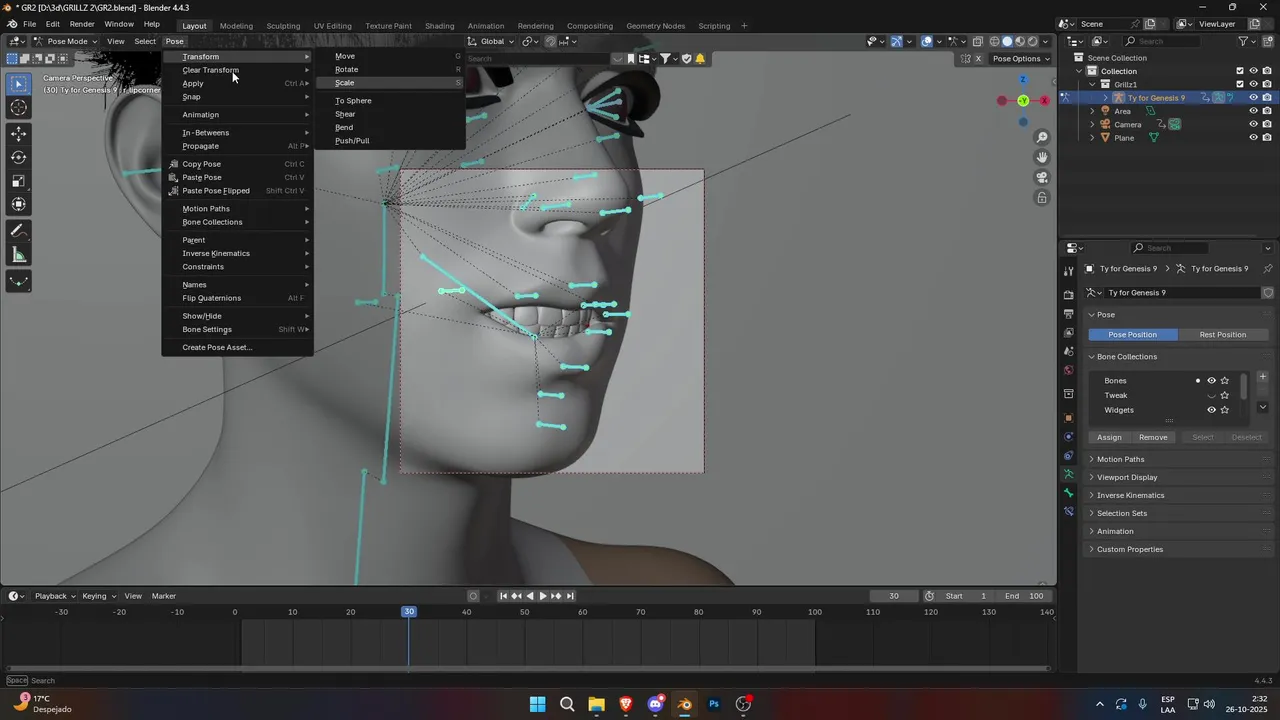Select the Measure tool
The width and height of the screenshot is (1280, 720).
tap(19, 255)
